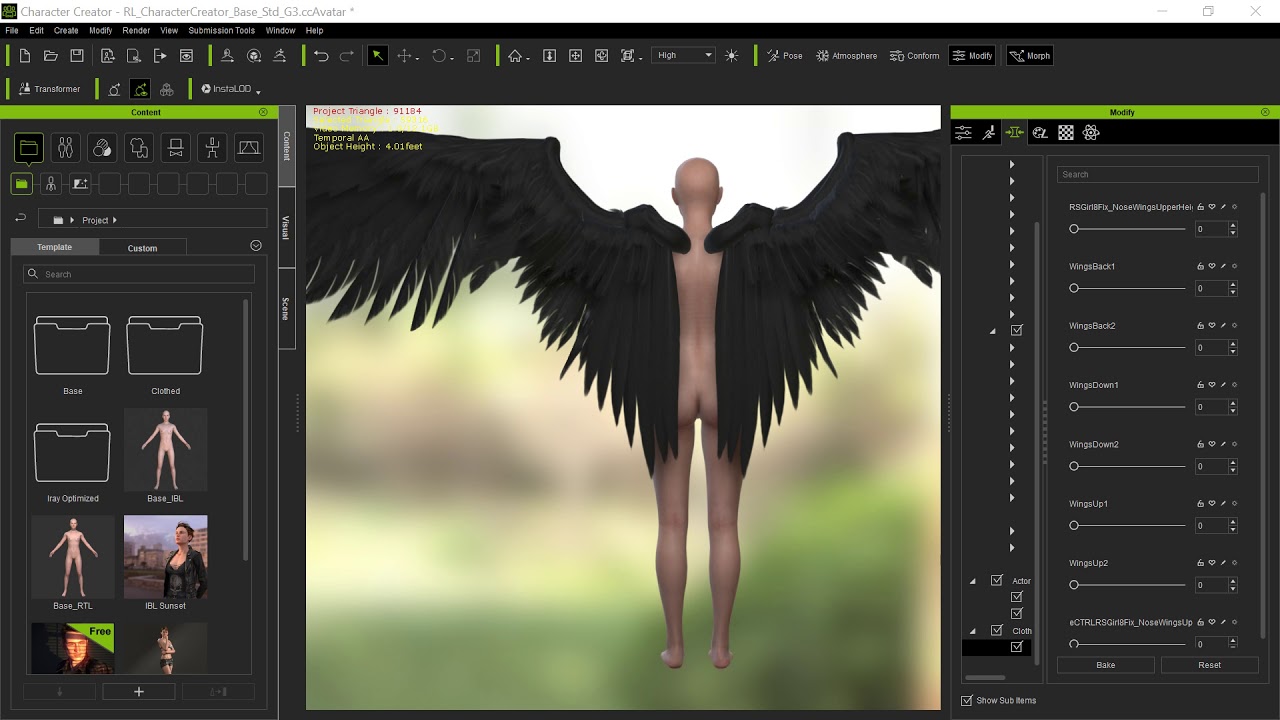Open the morph tab icon in the Modify panel
1280x720 pixels.
(1015, 132)
